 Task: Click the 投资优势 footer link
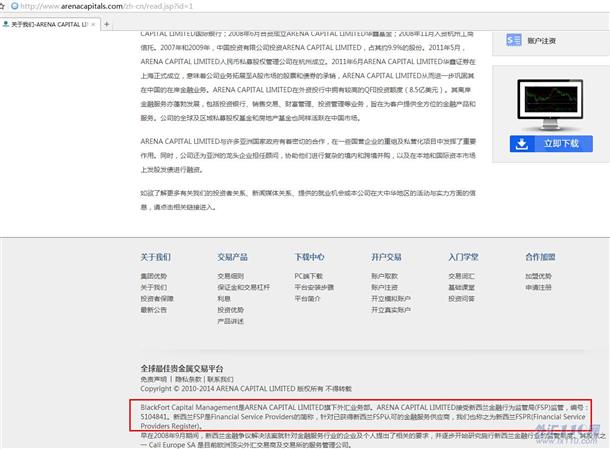coord(231,310)
